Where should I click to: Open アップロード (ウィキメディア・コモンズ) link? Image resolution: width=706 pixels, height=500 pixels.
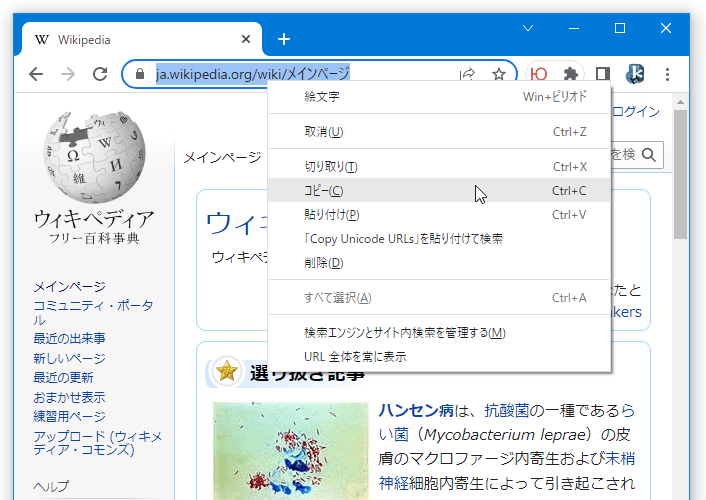point(97,443)
